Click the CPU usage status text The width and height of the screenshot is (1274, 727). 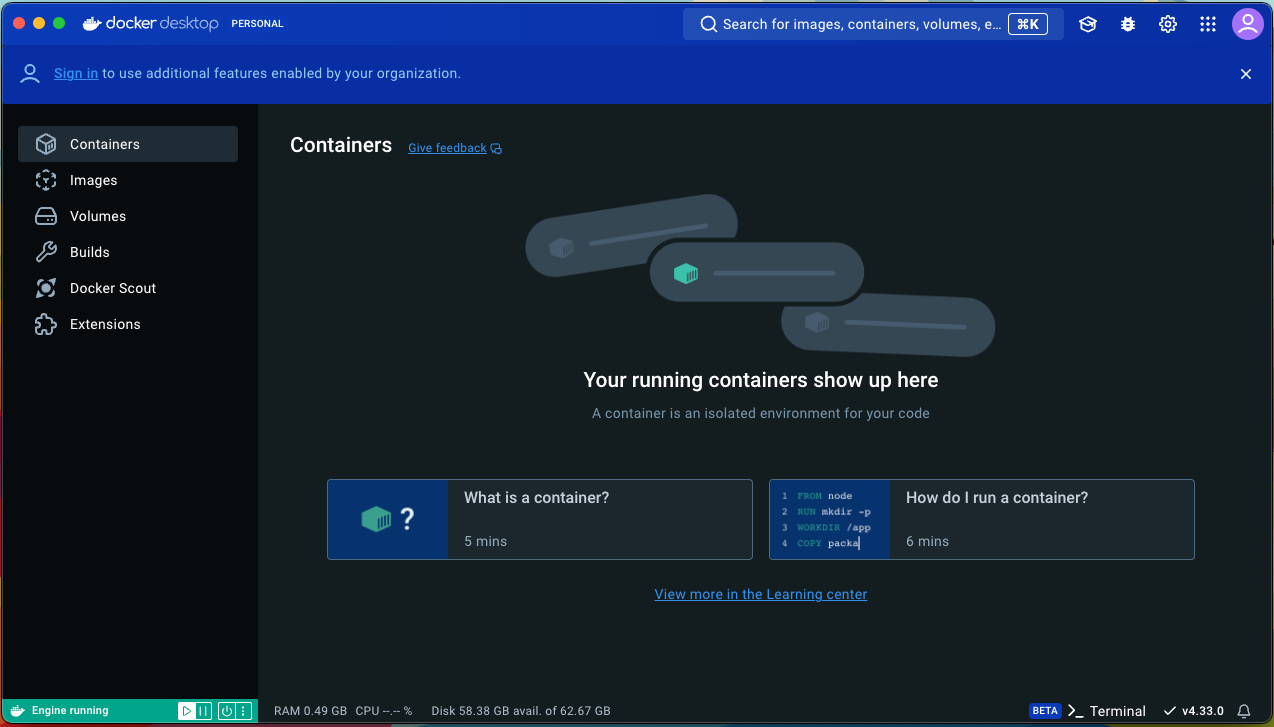point(384,711)
